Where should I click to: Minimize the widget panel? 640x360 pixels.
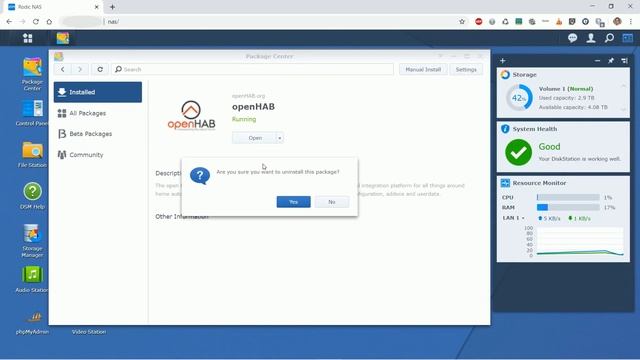point(598,60)
